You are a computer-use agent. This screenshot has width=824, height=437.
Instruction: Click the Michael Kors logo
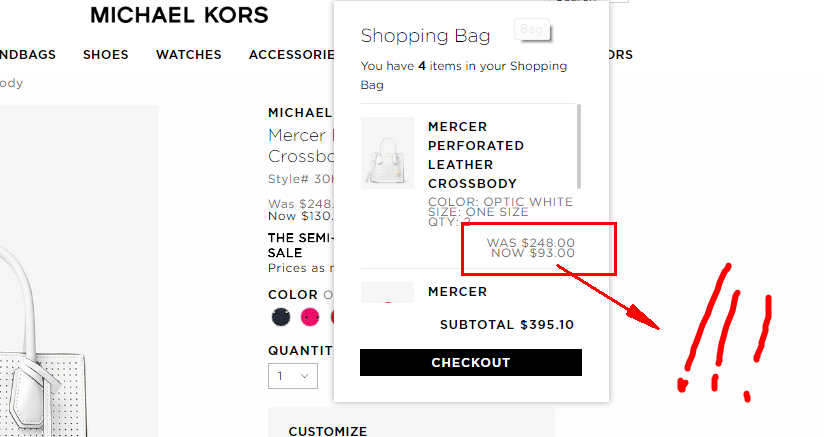(x=179, y=15)
